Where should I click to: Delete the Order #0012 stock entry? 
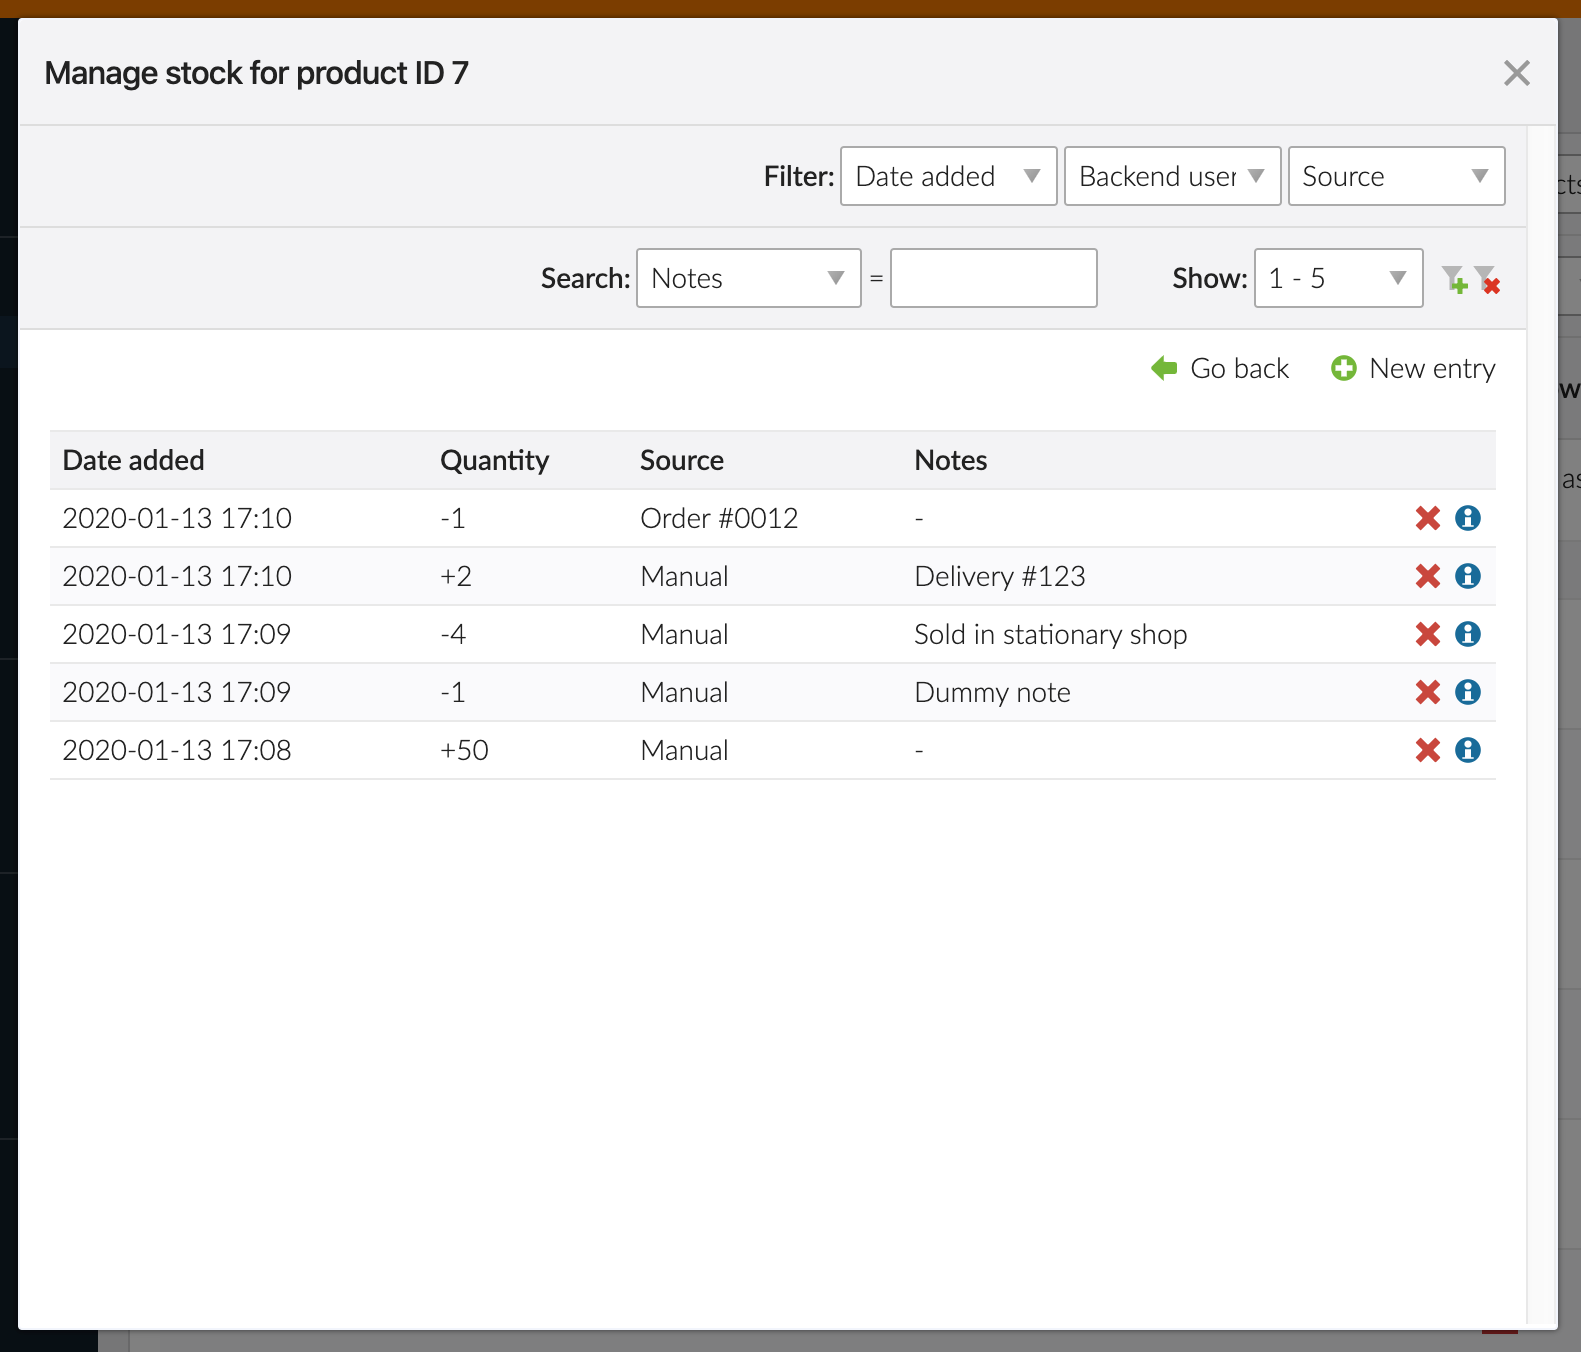[1427, 518]
